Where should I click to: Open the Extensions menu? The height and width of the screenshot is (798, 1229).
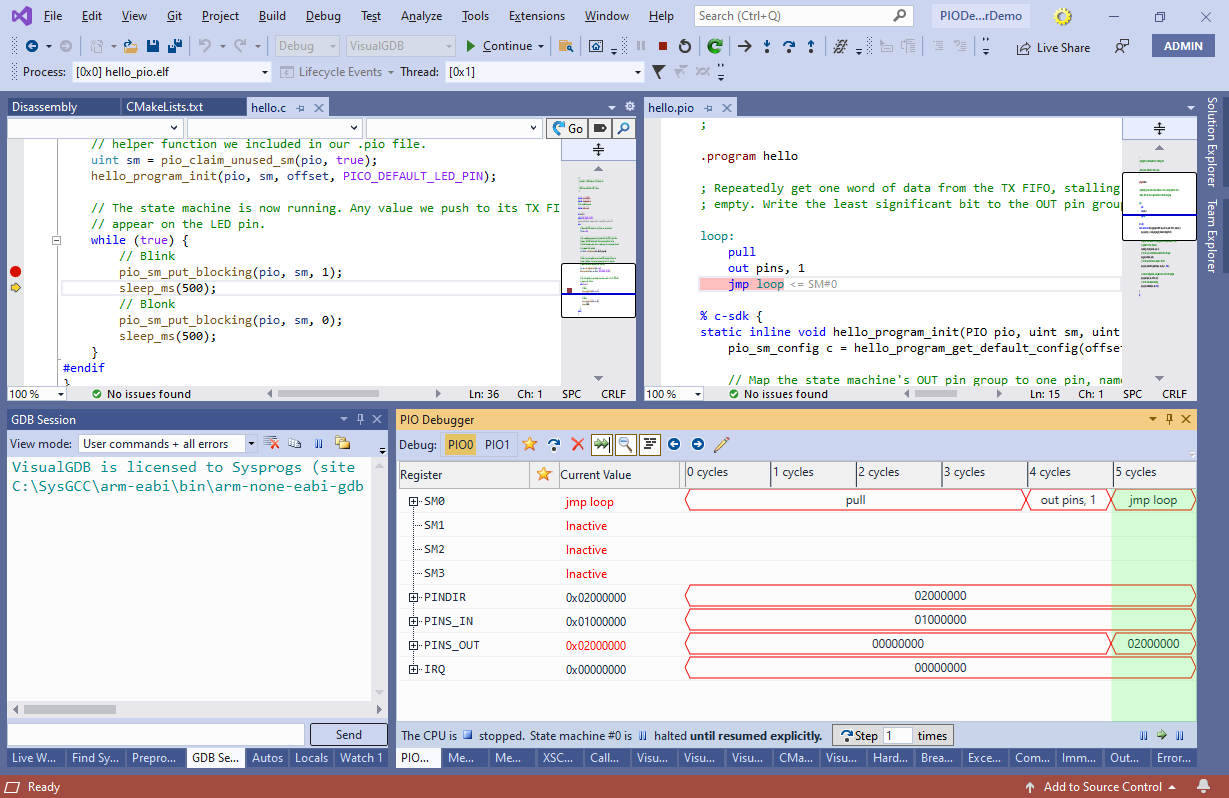pos(536,16)
